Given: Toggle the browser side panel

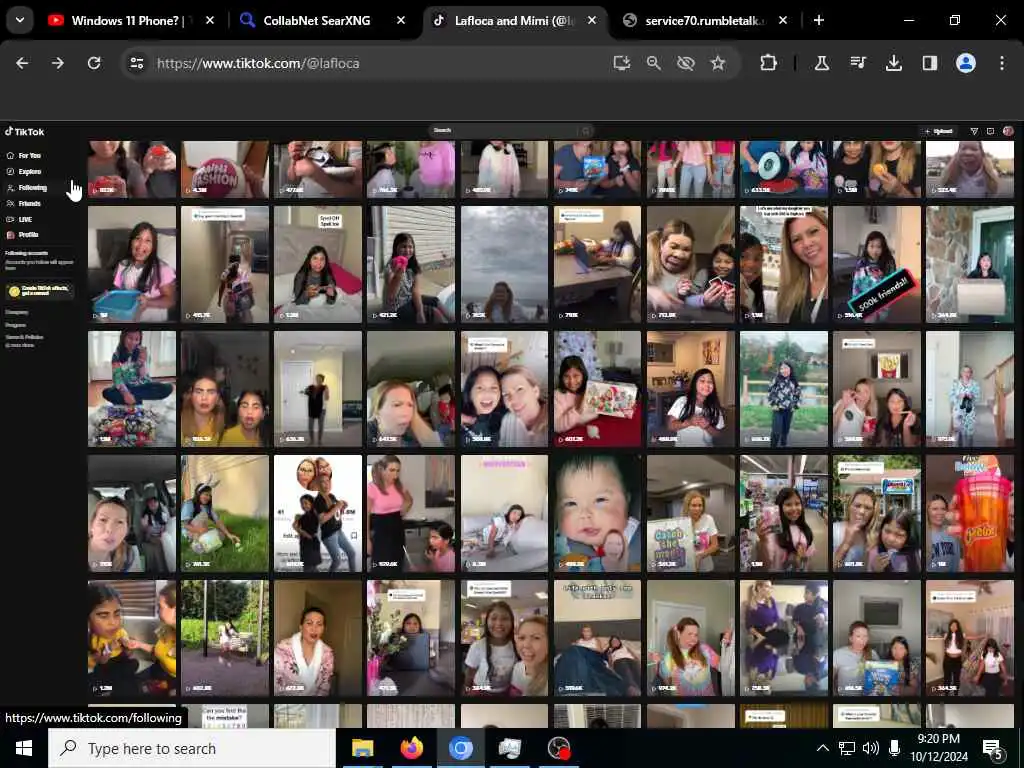Looking at the screenshot, I should click(930, 63).
